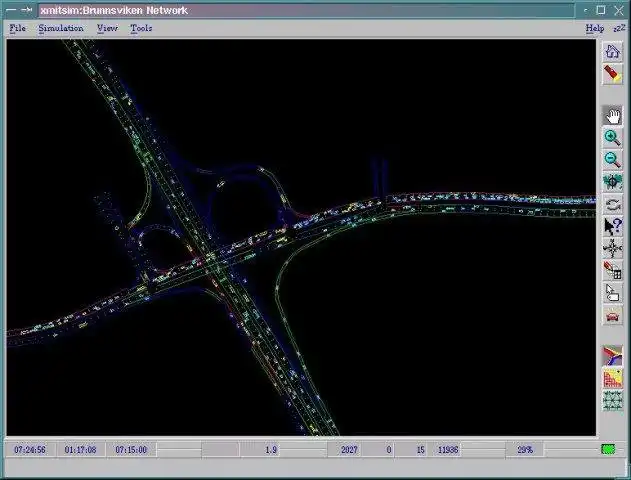The width and height of the screenshot is (631, 480).
Task: Click the red and yellow legend chart icon
Action: coord(612,379)
